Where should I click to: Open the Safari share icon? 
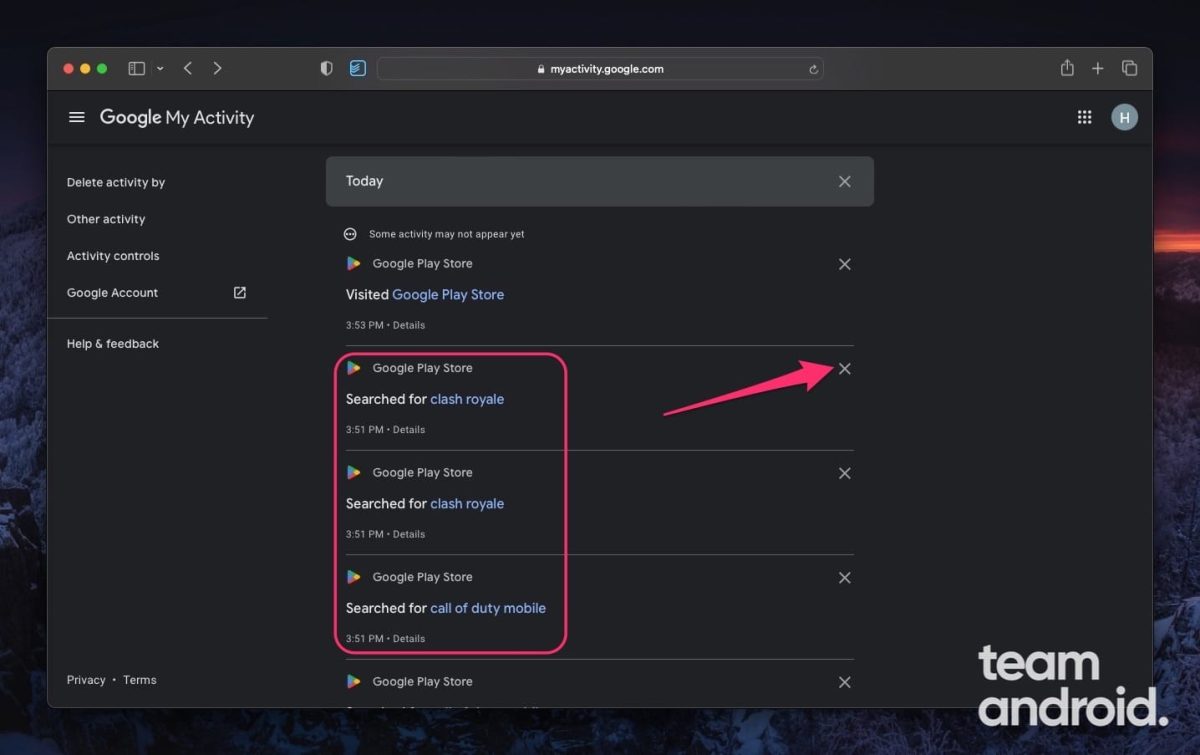(x=1066, y=68)
